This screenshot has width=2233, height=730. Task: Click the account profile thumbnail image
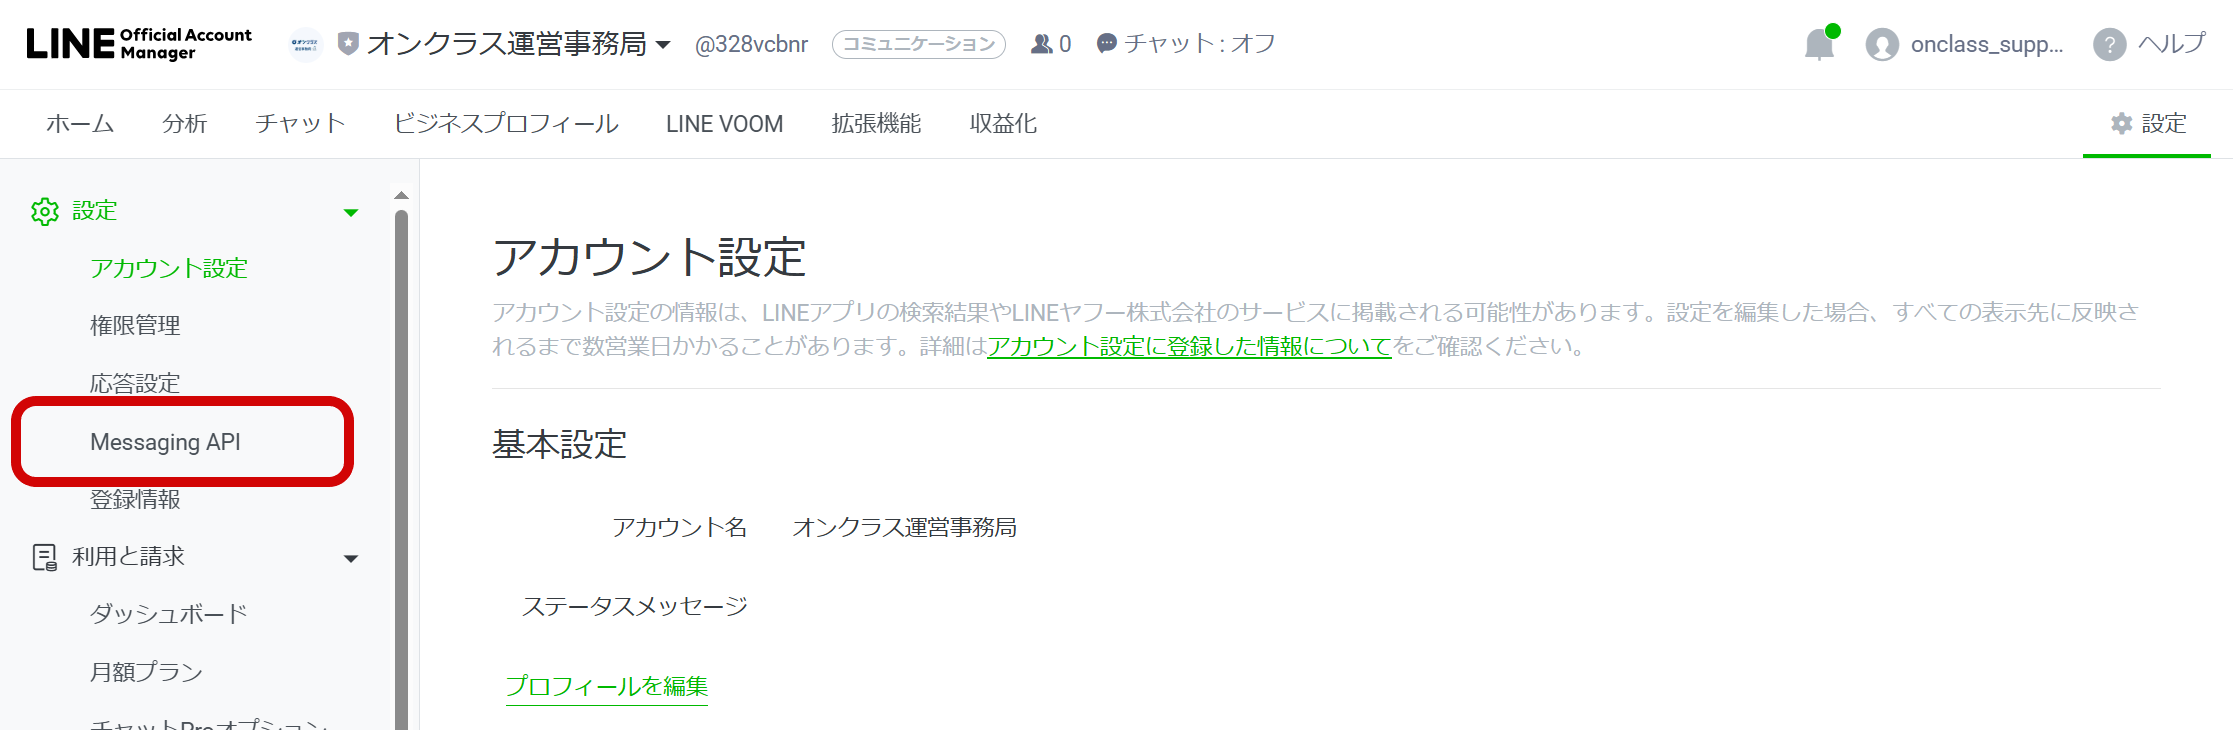point(305,44)
